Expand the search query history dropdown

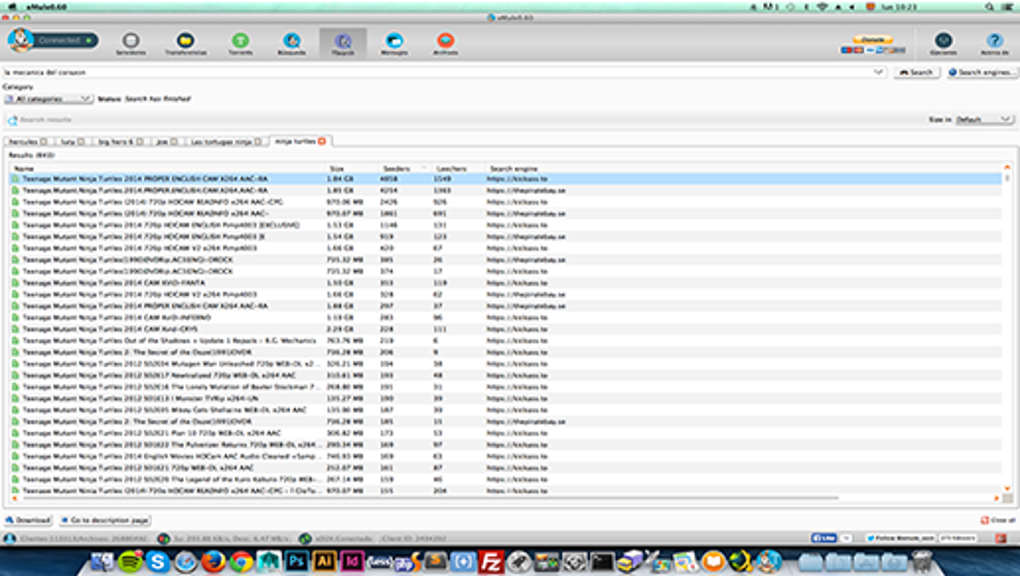879,72
